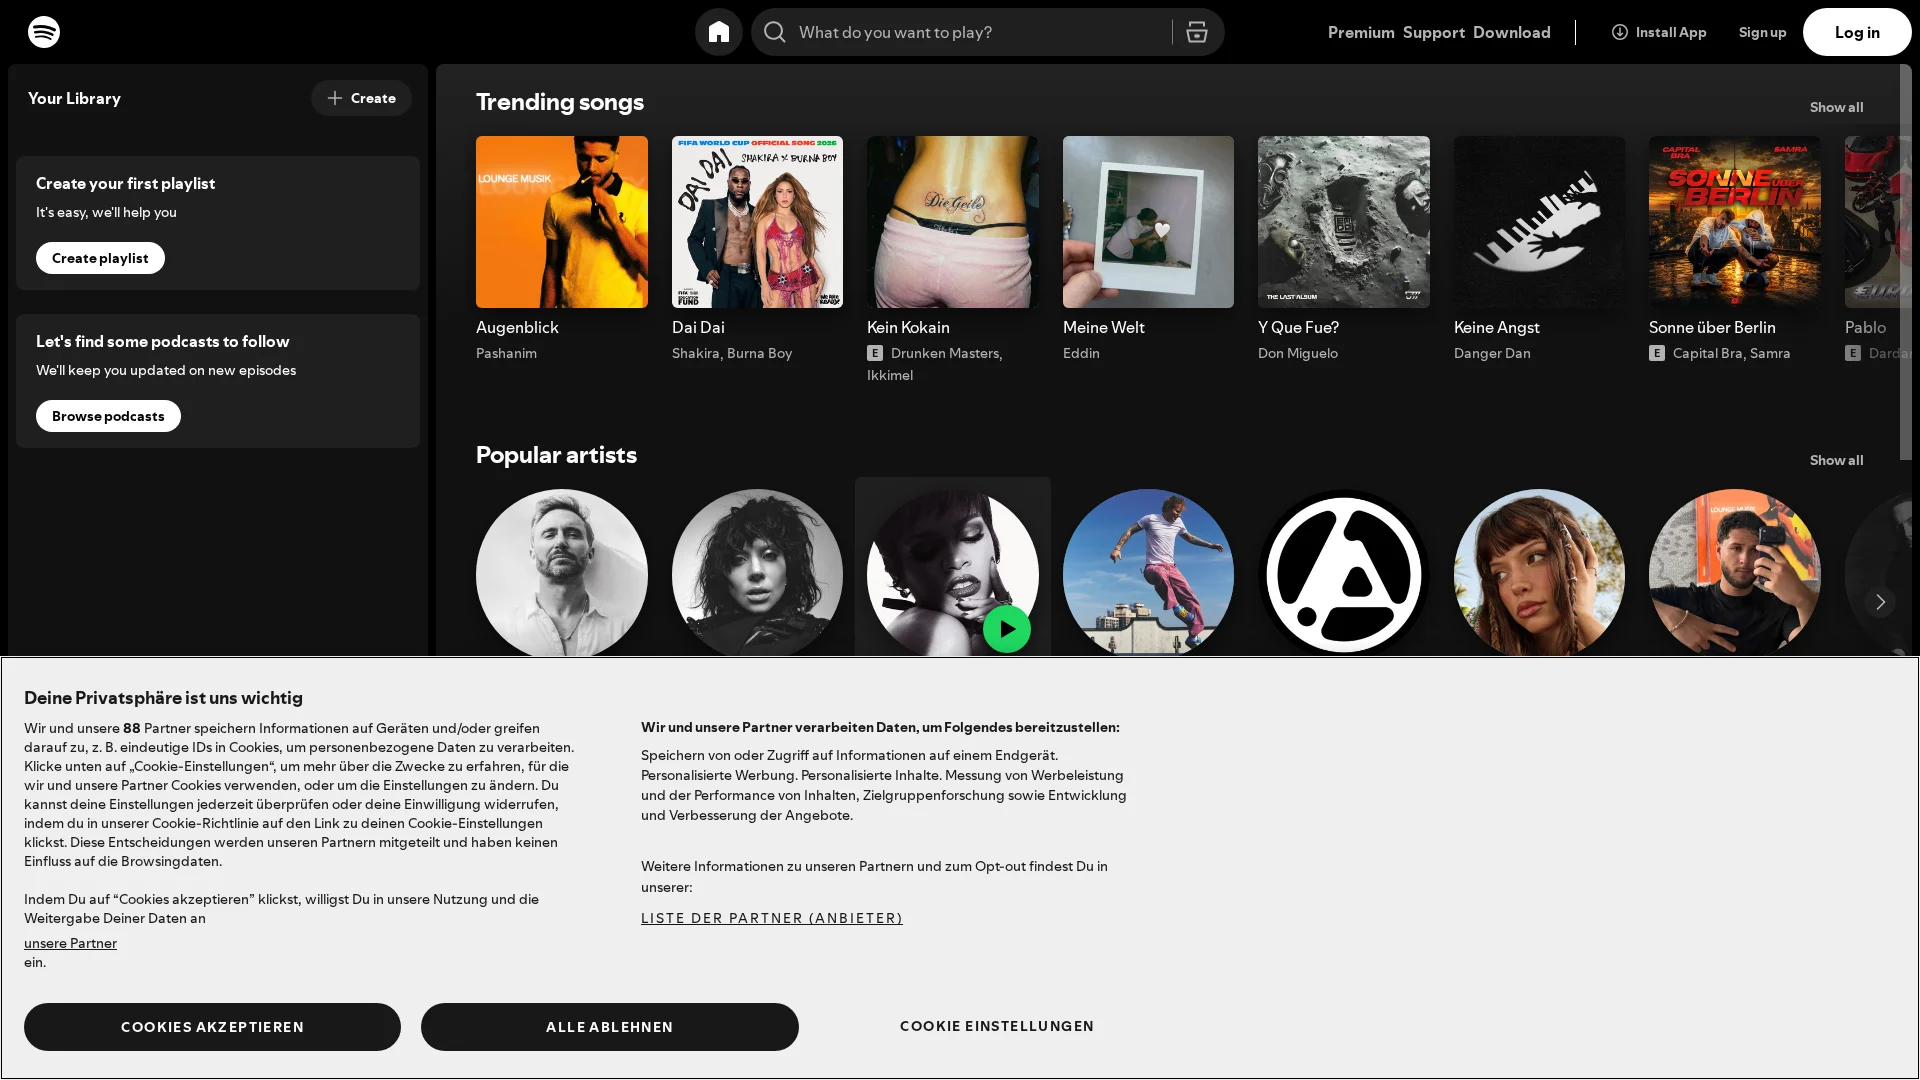Image resolution: width=1920 pixels, height=1080 pixels.
Task: Open artist Shakira, Burna Boy link
Action: point(732,353)
